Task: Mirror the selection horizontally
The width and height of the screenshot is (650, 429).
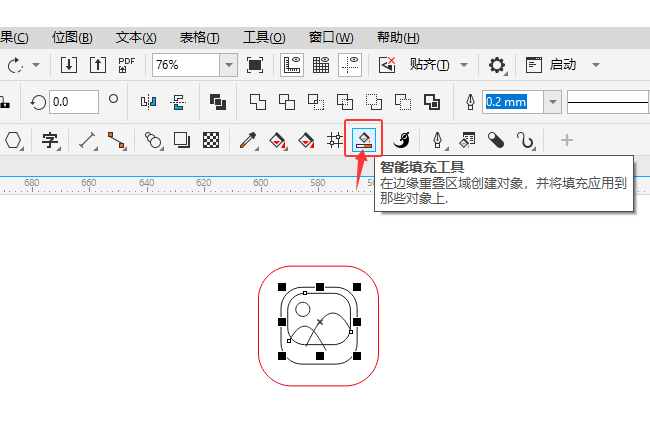Action: pyautogui.click(x=148, y=102)
